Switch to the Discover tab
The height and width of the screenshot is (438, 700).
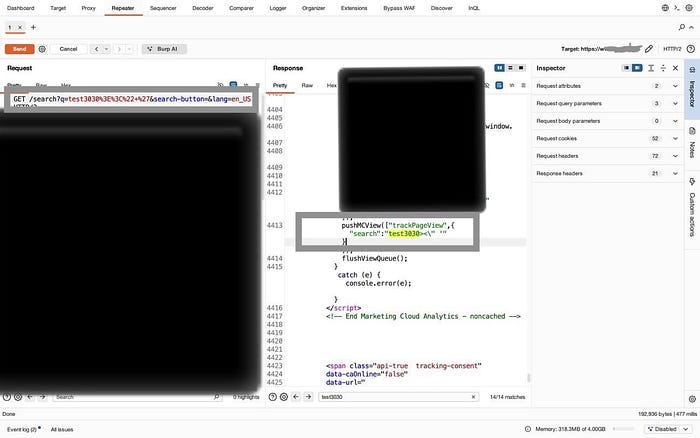[x=442, y=8]
